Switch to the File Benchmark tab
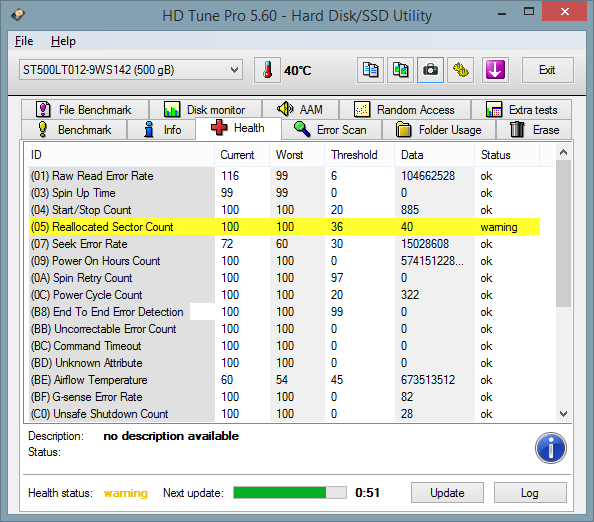 [84, 110]
